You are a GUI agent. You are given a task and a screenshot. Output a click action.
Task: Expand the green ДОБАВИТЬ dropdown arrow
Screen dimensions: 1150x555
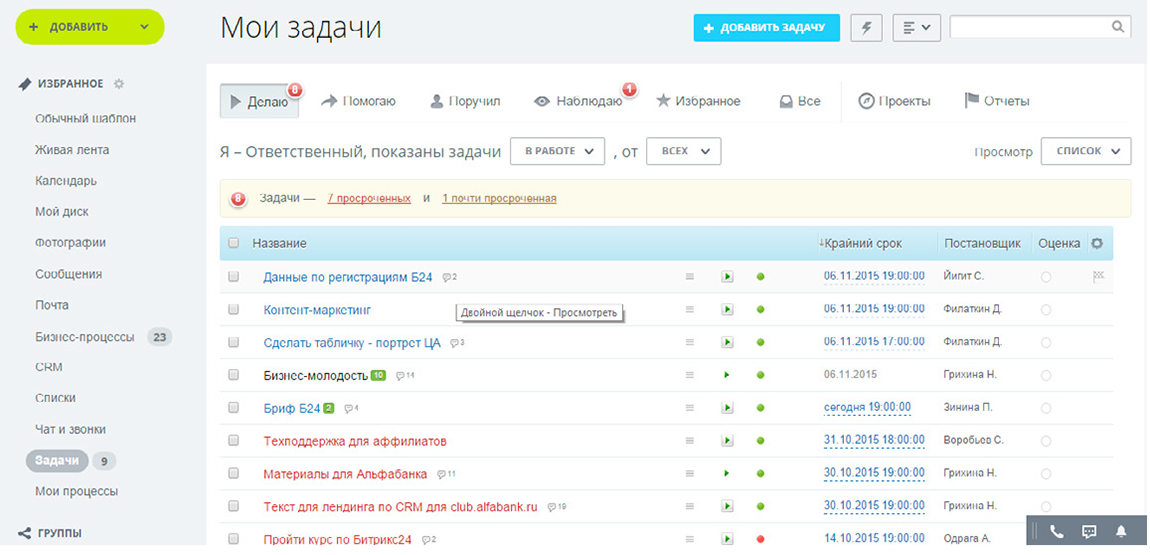click(x=144, y=27)
